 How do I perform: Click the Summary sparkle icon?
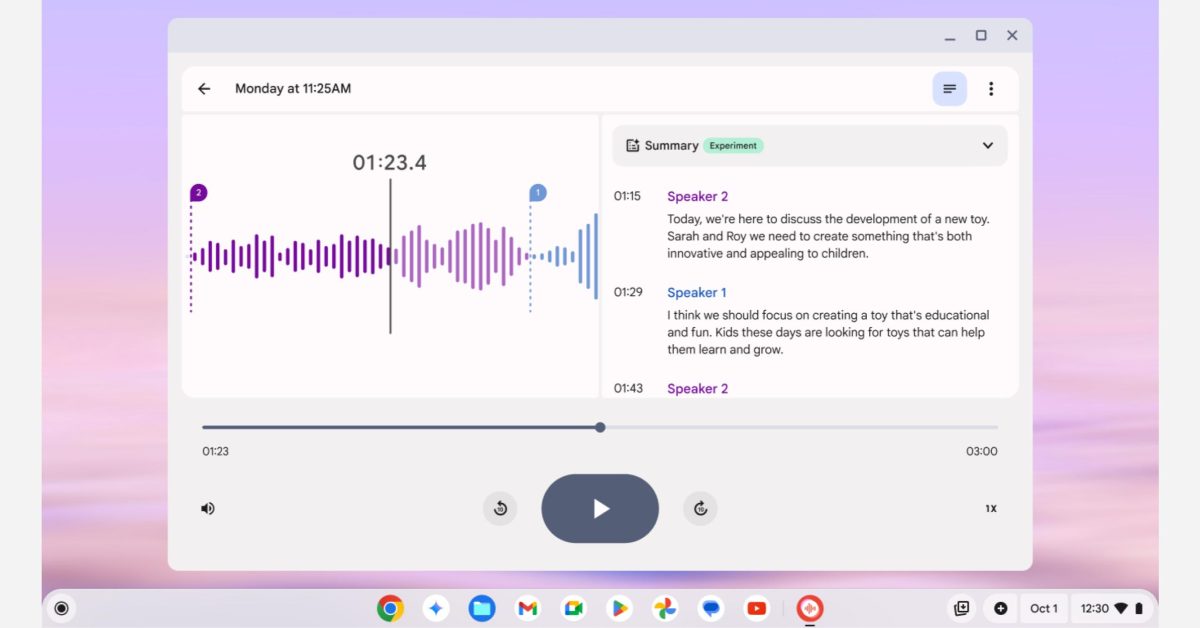632,145
